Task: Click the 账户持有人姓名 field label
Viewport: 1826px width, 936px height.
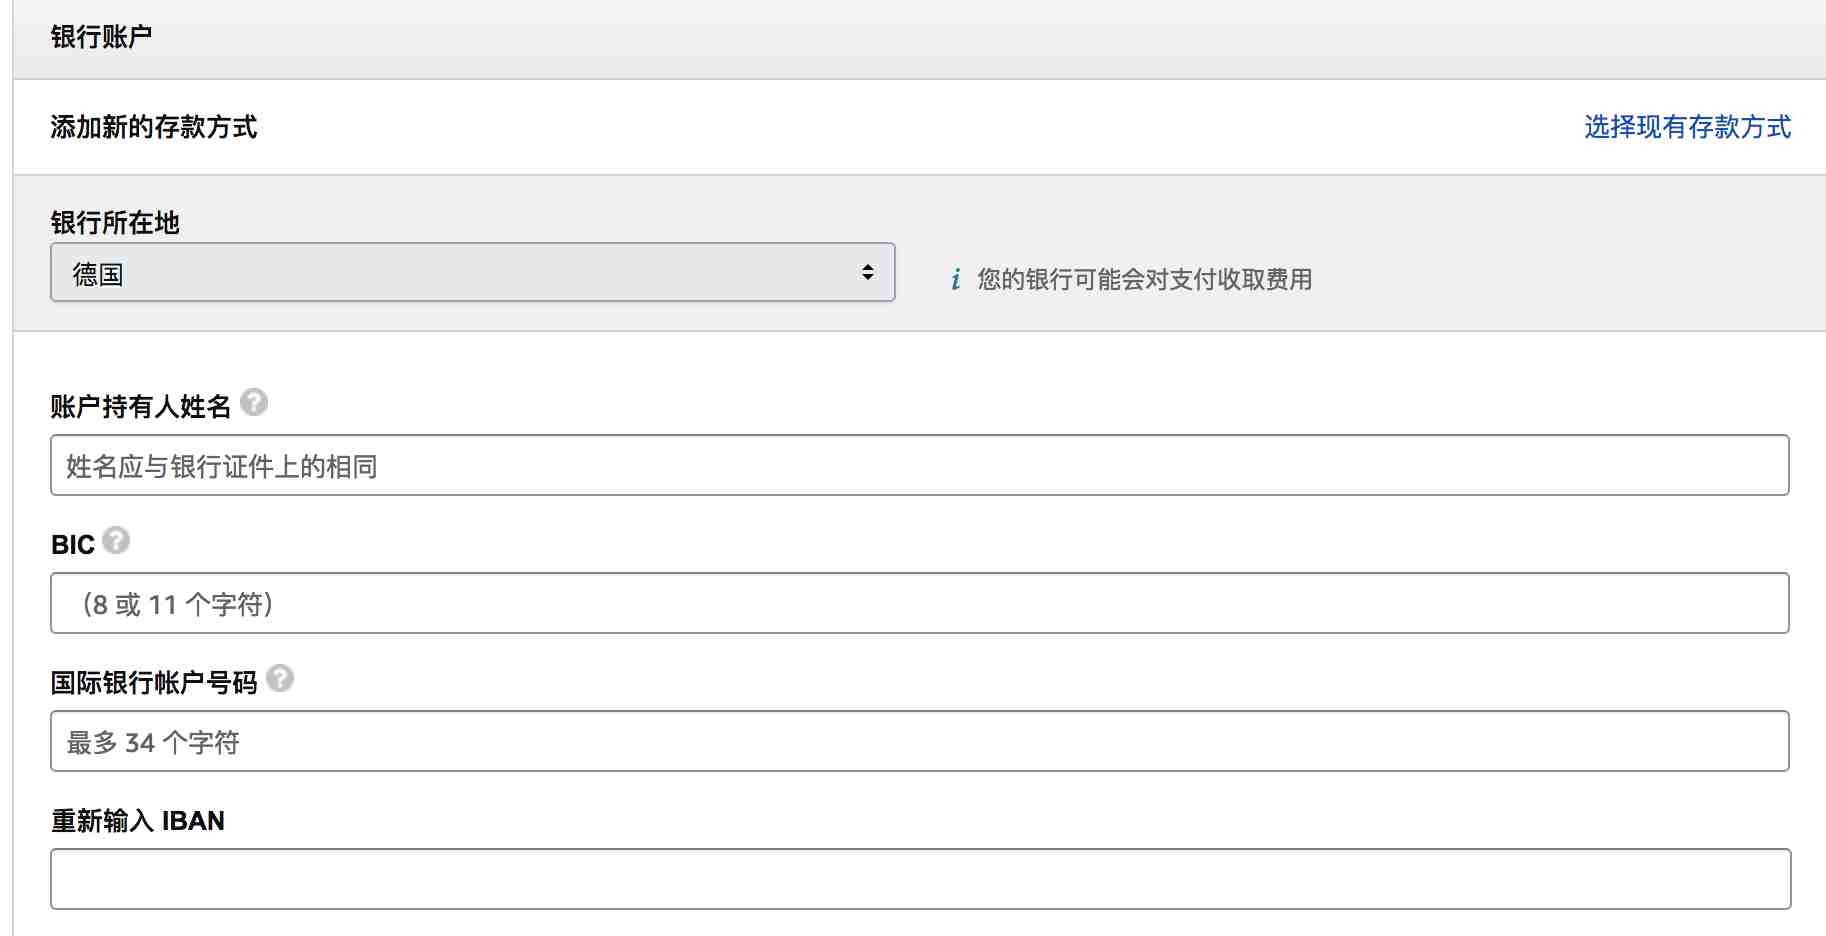Action: pos(141,406)
